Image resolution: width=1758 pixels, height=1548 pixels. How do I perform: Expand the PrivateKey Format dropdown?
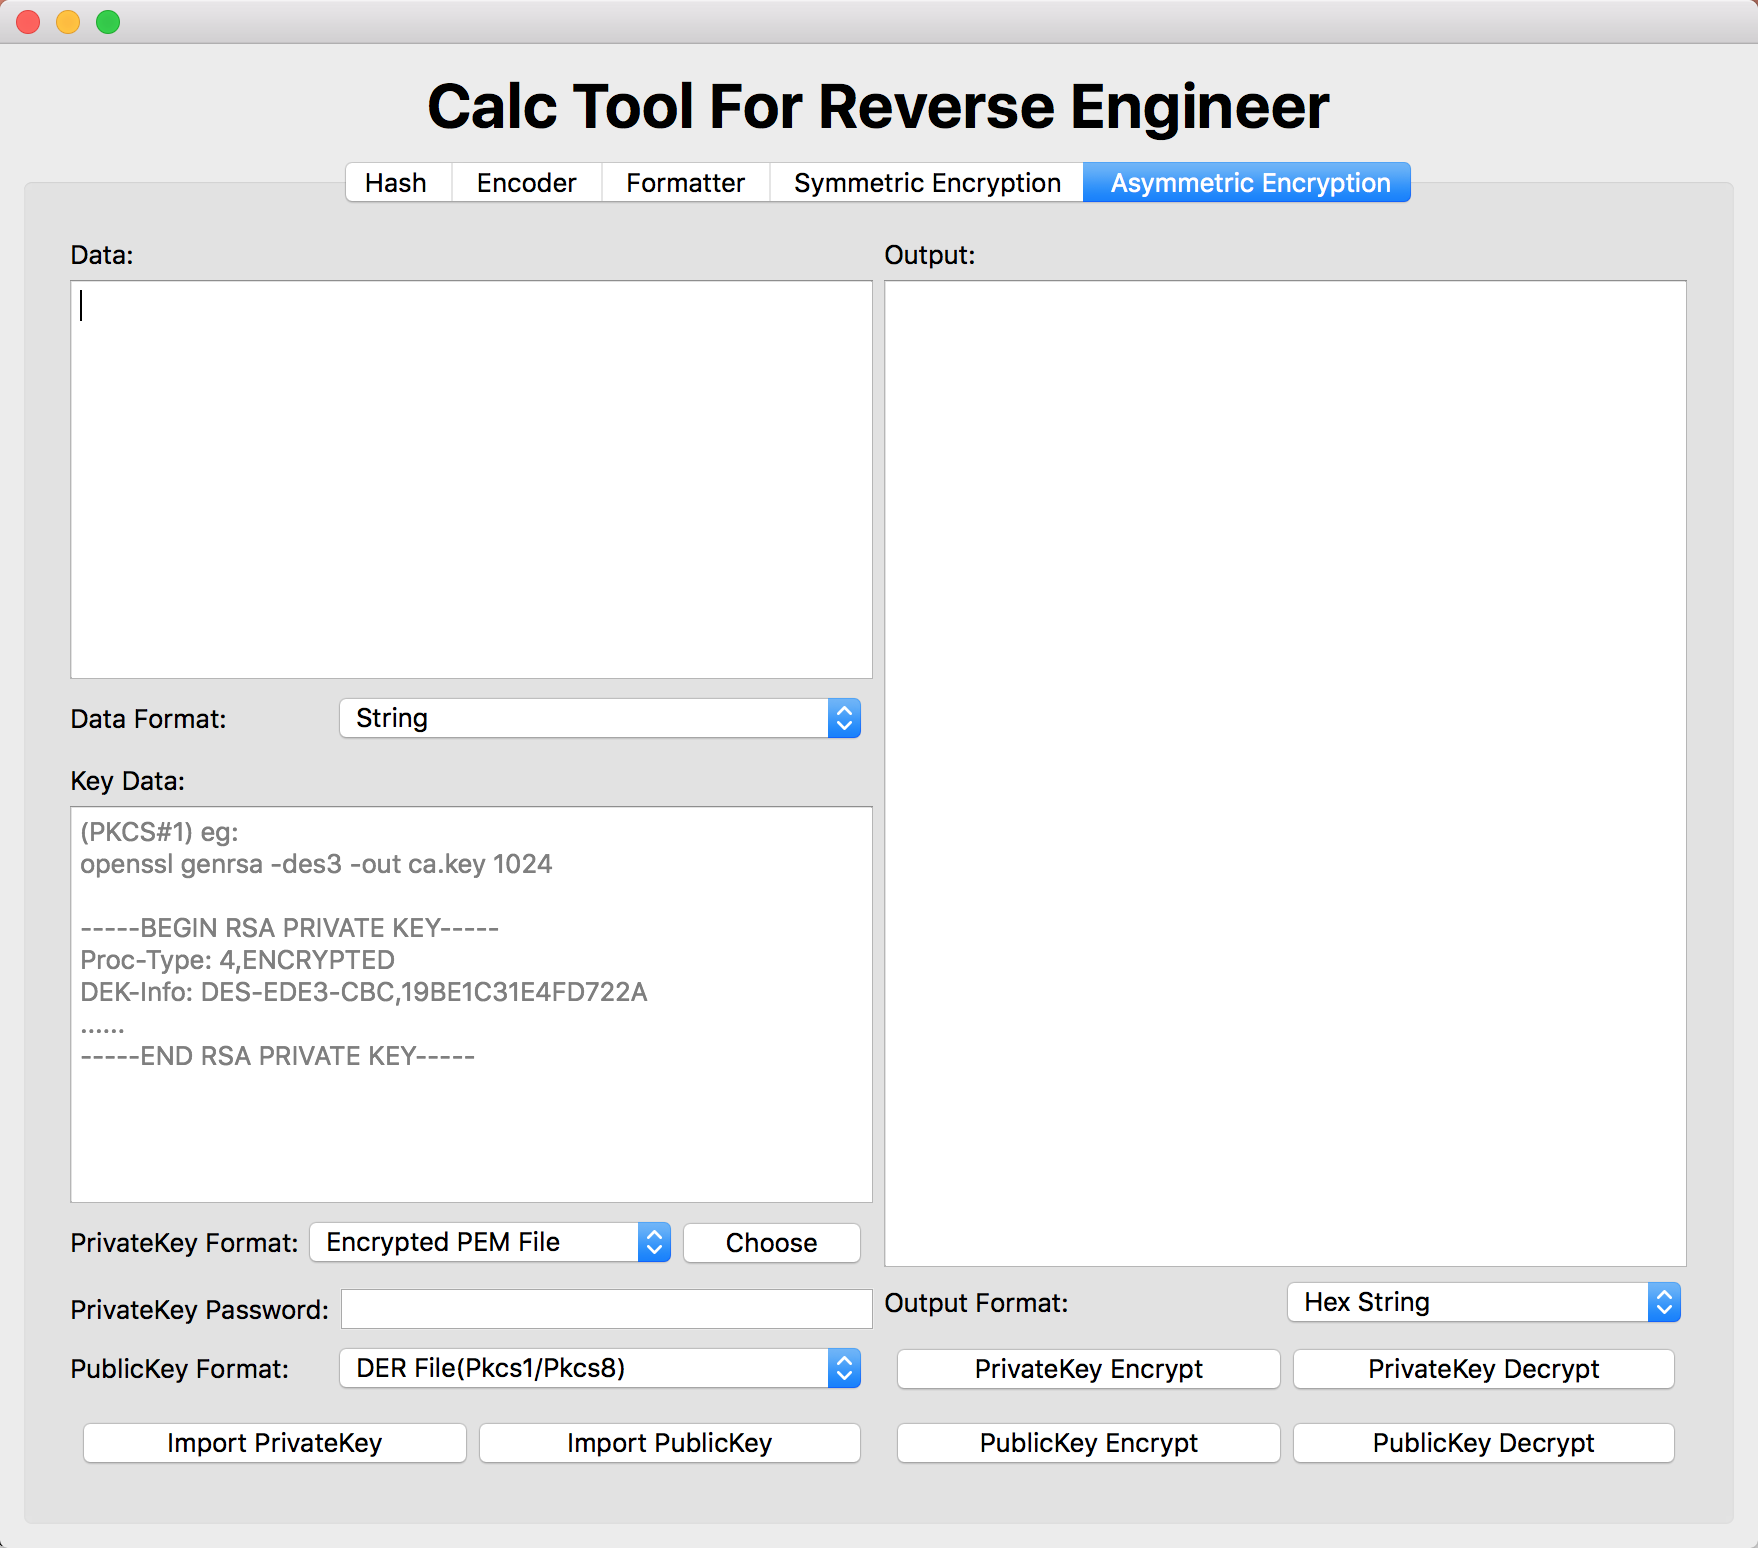[x=490, y=1242]
